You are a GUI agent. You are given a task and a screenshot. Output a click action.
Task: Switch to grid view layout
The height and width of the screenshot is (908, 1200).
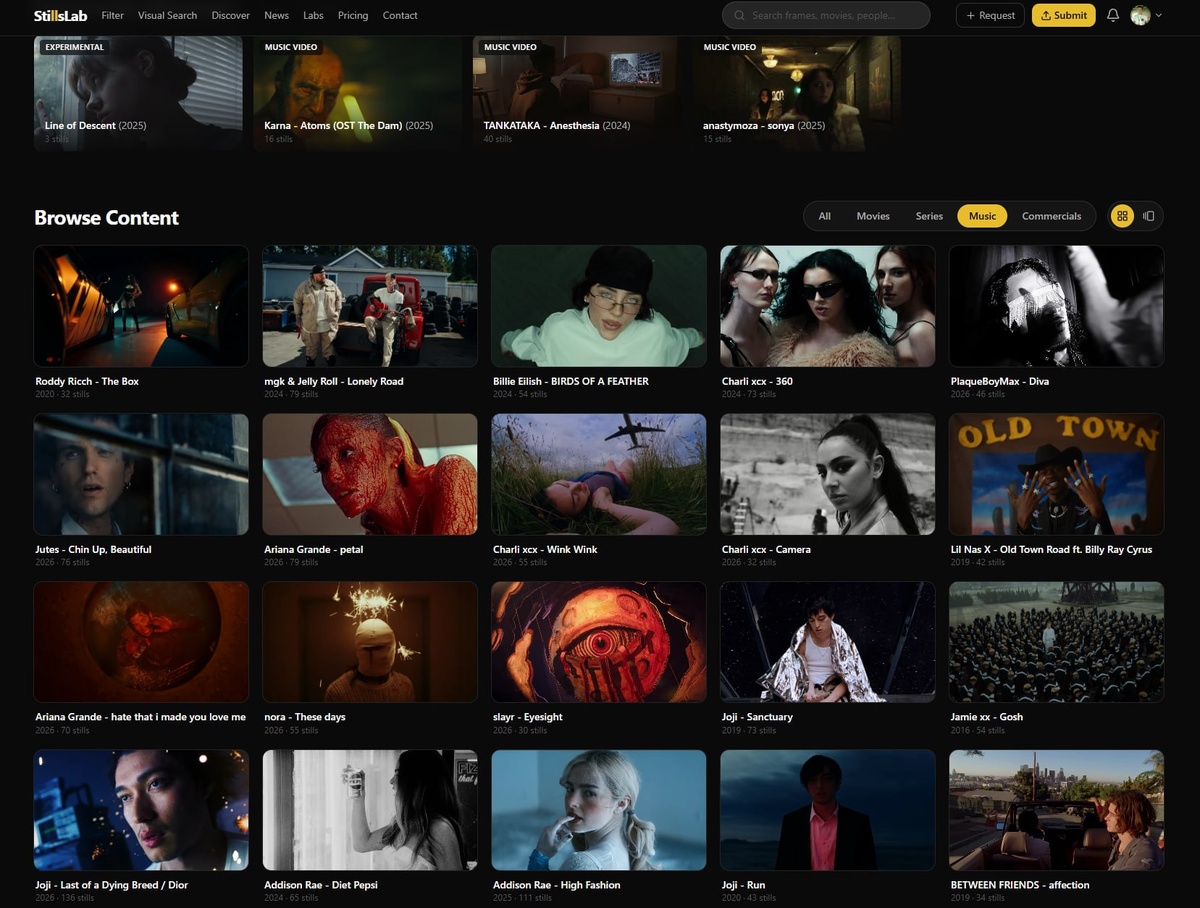click(1122, 216)
